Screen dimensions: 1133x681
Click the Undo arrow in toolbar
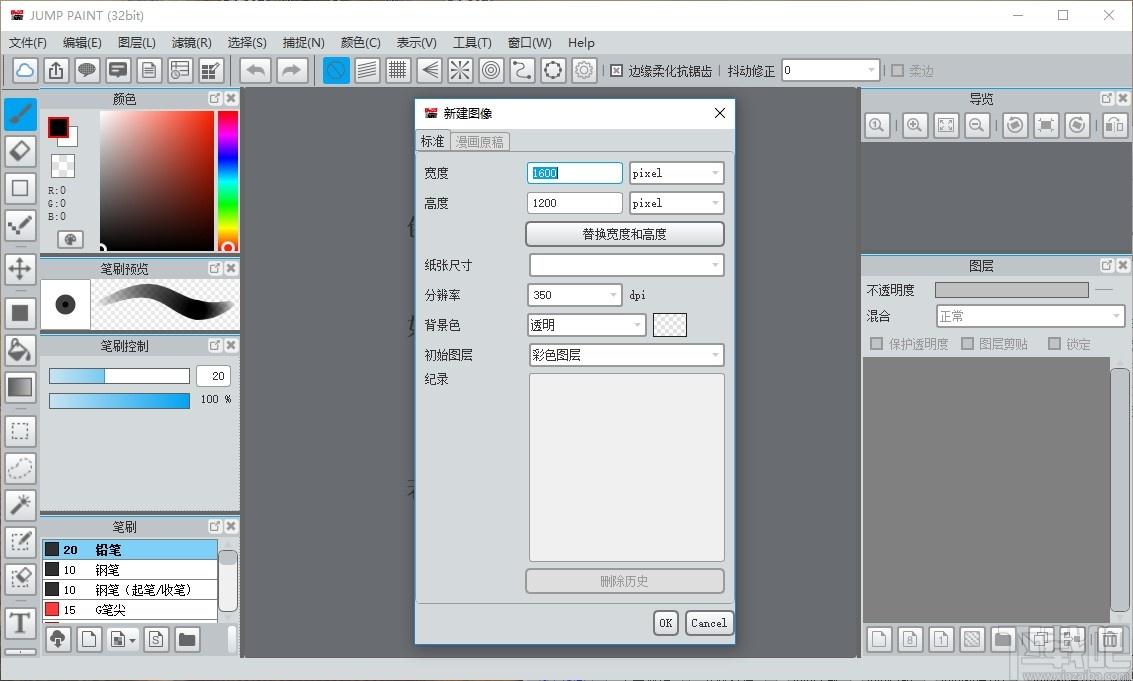pyautogui.click(x=255, y=70)
